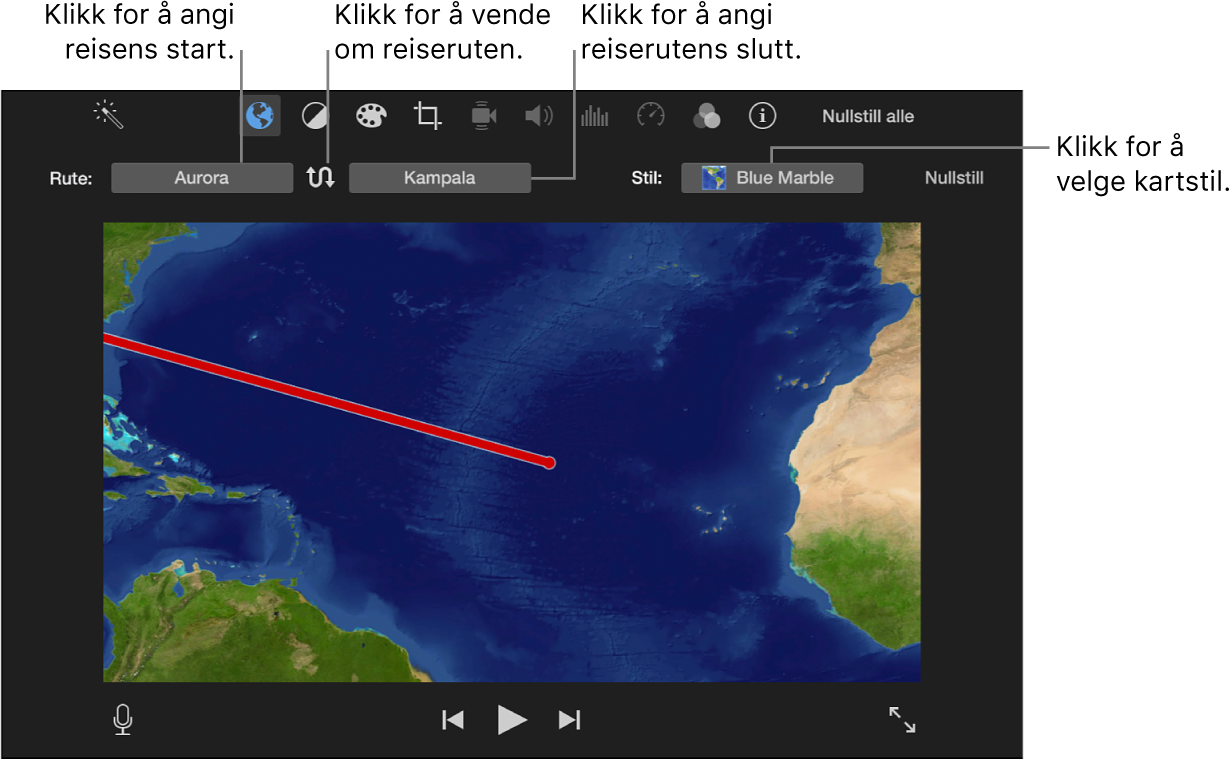The height and width of the screenshot is (761, 1232).
Task: Open noise reduction equalizer icon
Action: pos(594,116)
